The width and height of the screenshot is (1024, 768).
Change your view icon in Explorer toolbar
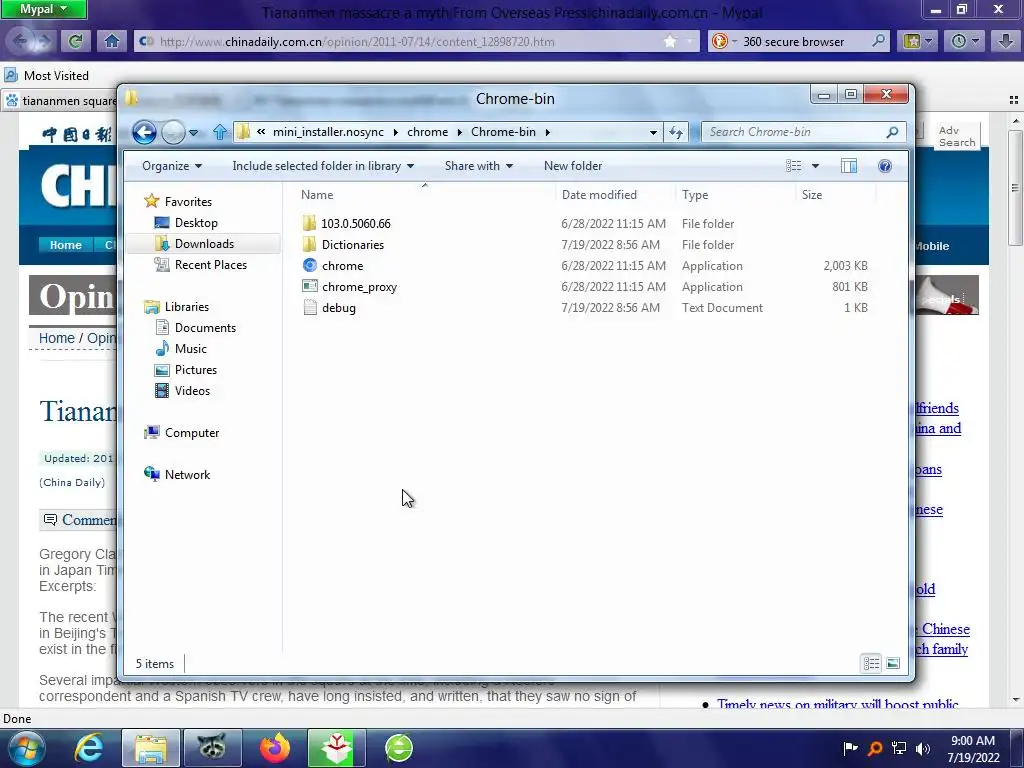pos(793,166)
